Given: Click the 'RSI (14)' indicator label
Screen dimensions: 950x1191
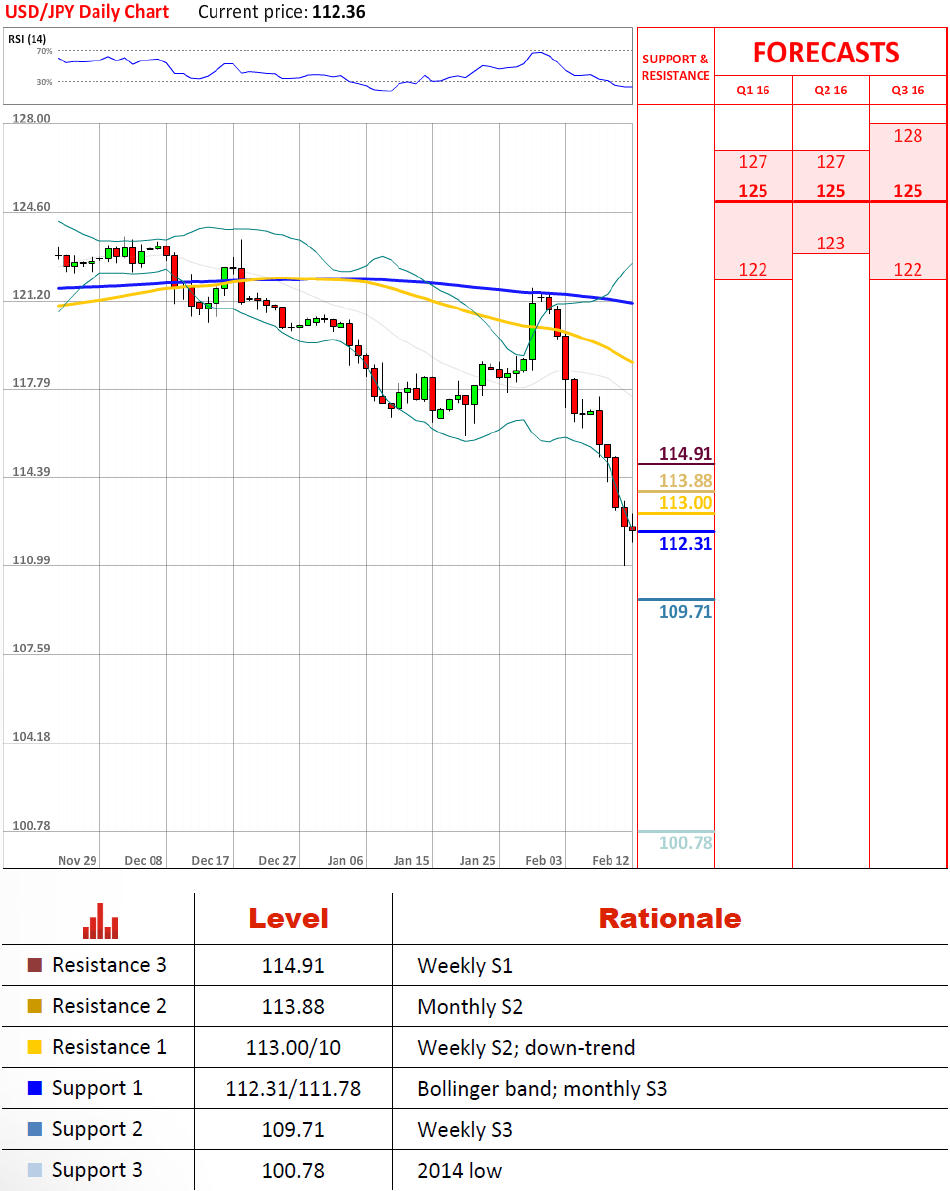Looking at the screenshot, I should pyautogui.click(x=27, y=39).
